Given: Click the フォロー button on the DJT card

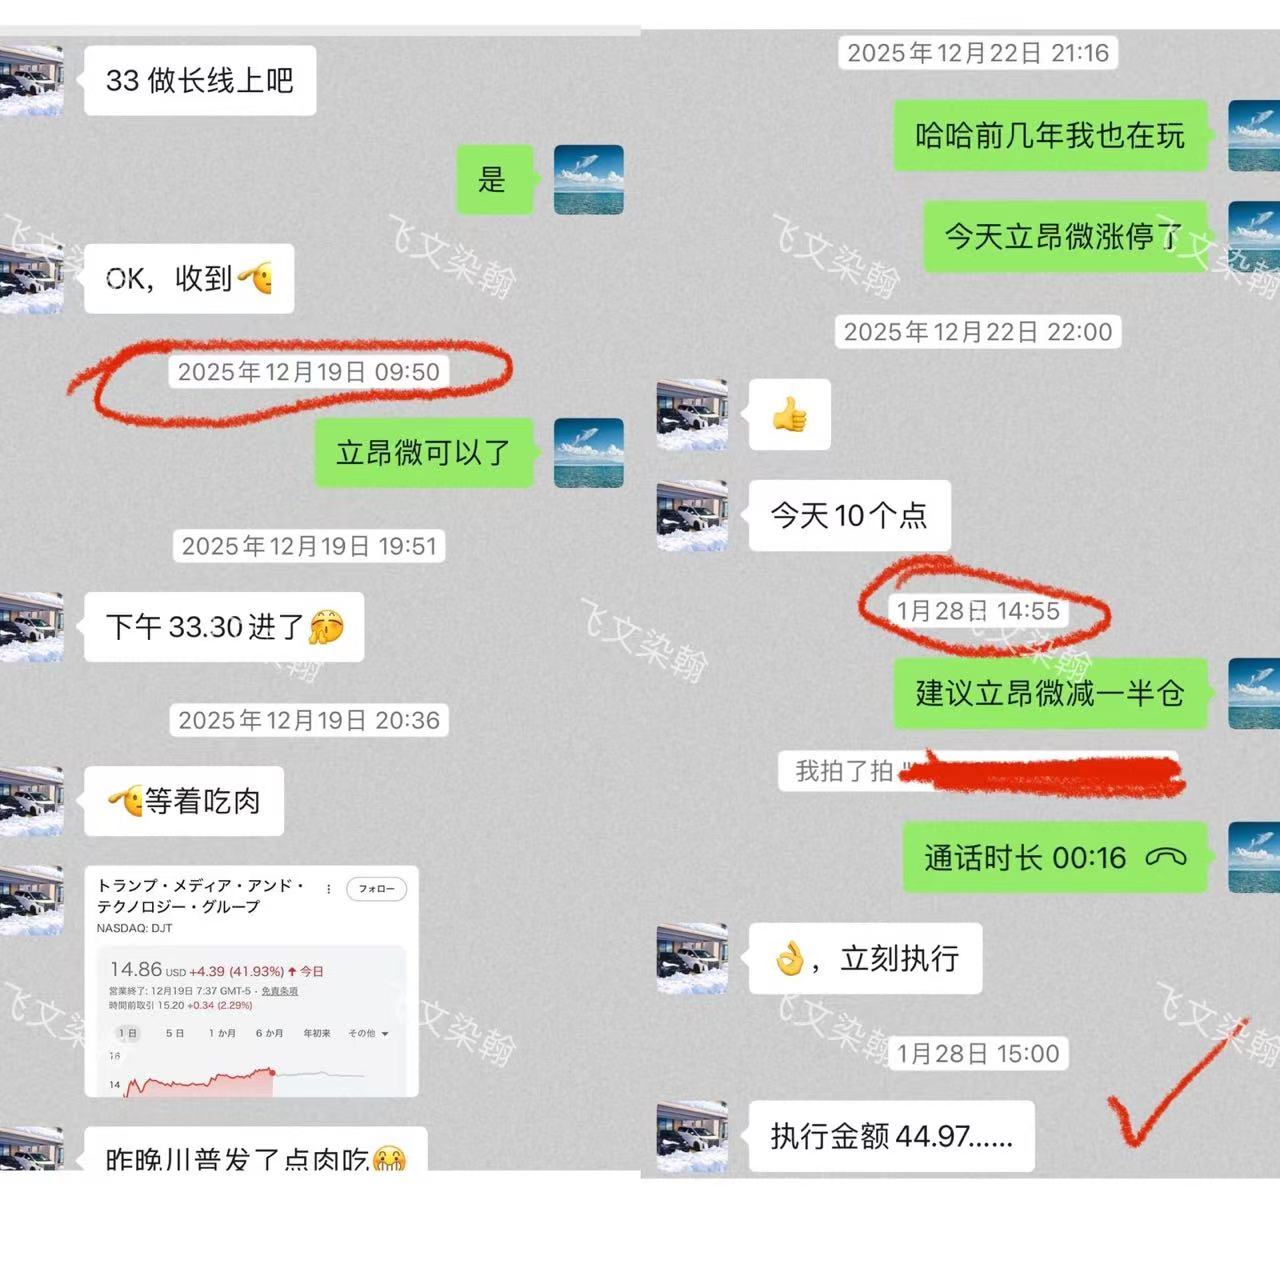Looking at the screenshot, I should click(x=376, y=888).
